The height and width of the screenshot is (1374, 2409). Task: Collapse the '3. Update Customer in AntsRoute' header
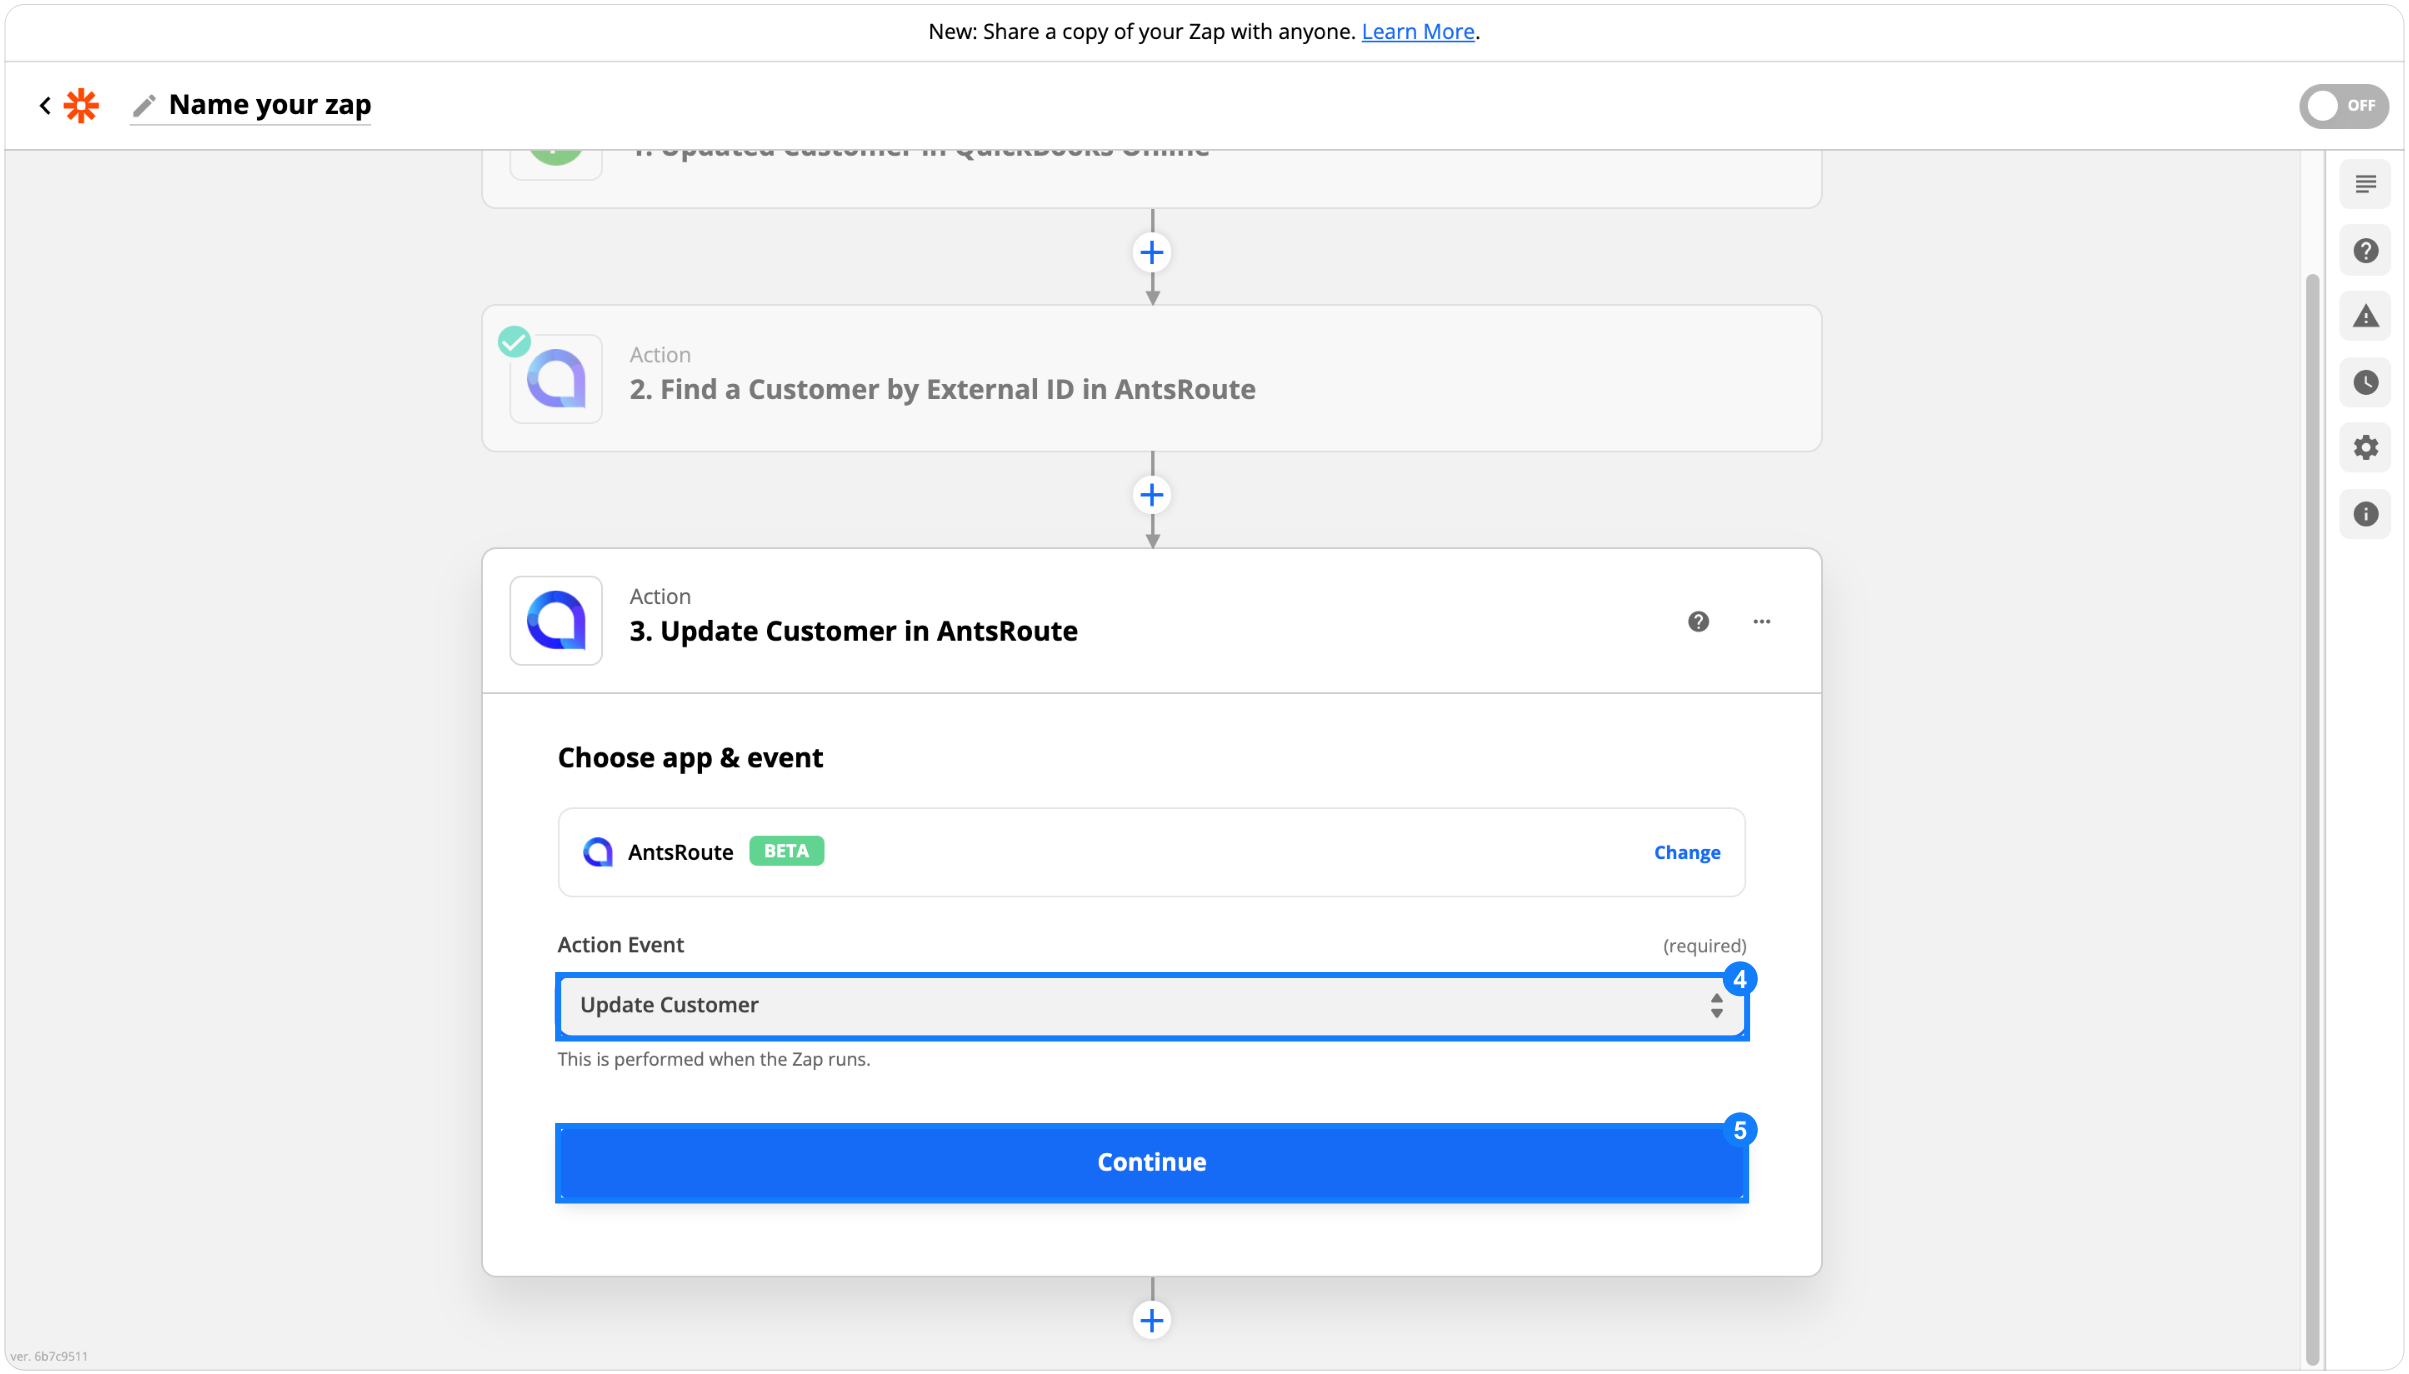click(x=1151, y=620)
